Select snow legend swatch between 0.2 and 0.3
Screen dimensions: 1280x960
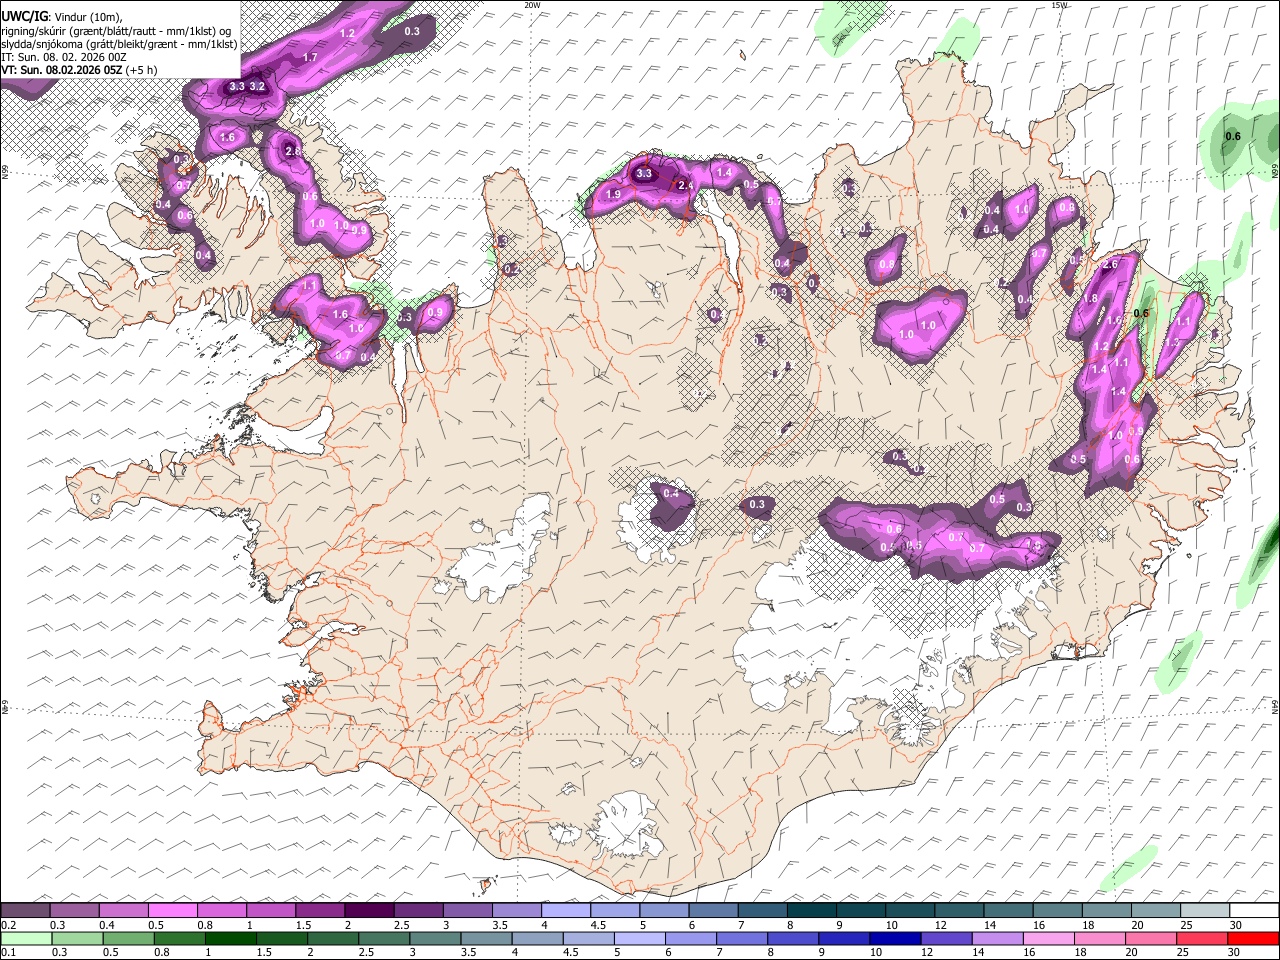(25, 910)
